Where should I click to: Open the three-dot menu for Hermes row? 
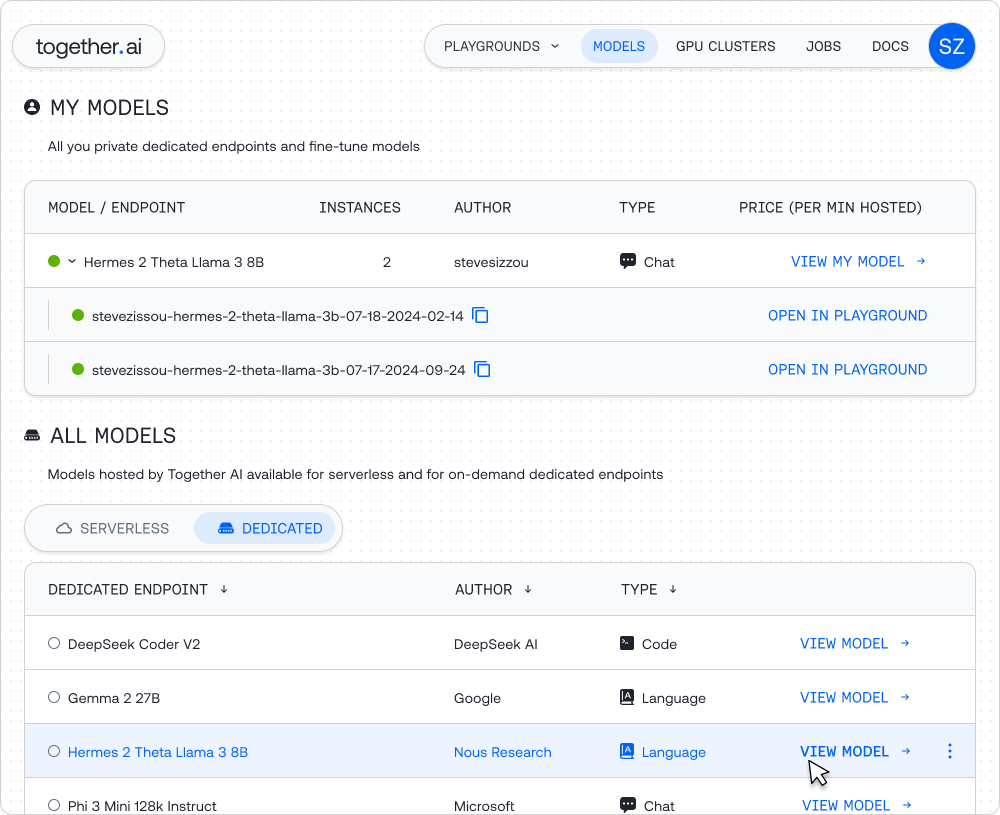[949, 752]
